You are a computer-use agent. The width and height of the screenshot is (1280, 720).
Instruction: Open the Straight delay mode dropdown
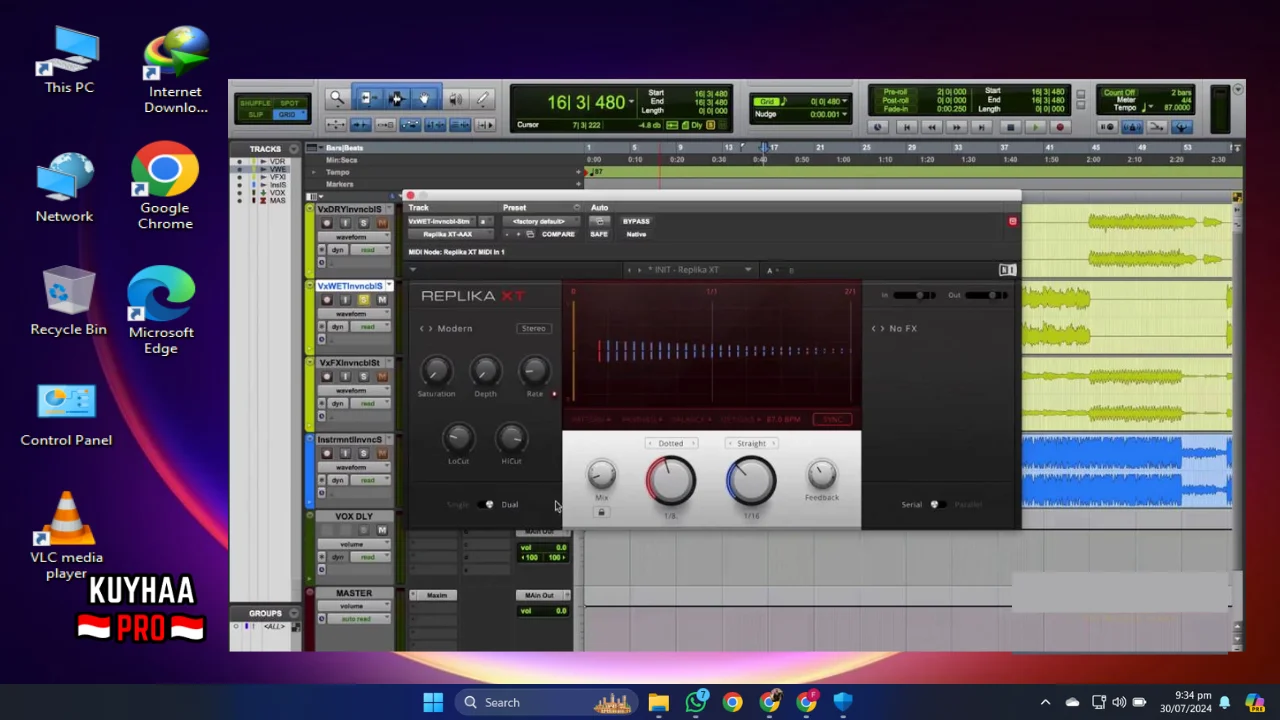pyautogui.click(x=751, y=443)
